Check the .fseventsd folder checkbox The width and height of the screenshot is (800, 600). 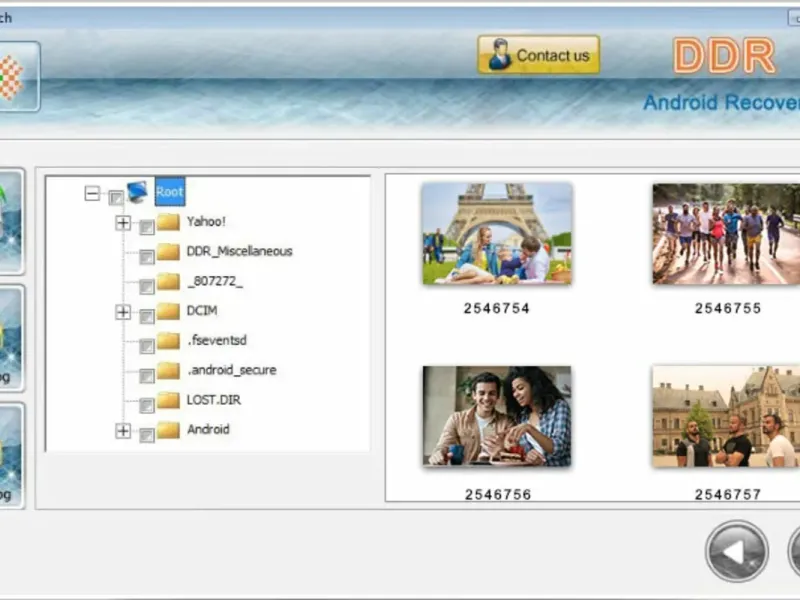tap(147, 346)
